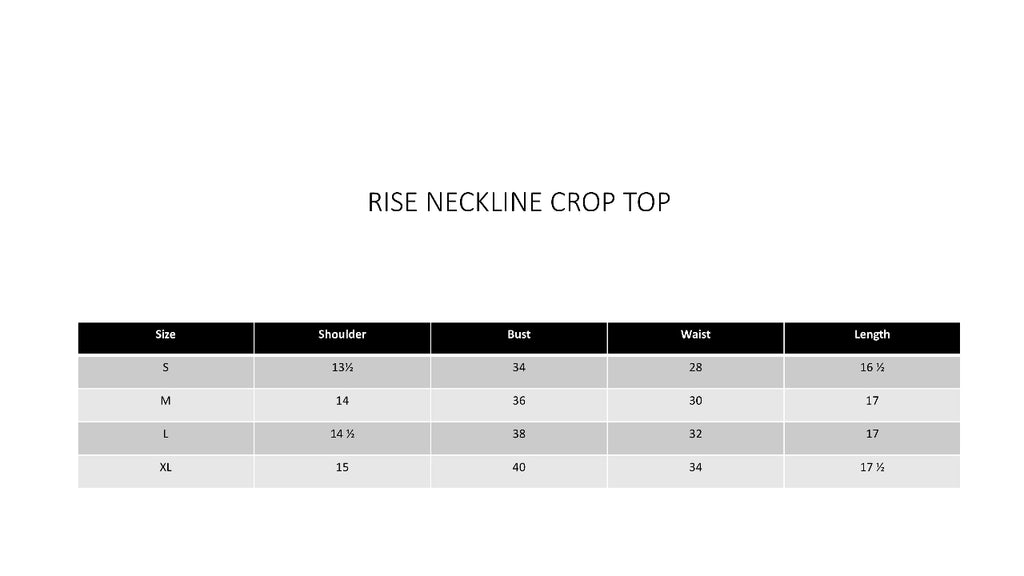Image resolution: width=1024 pixels, height=576 pixels.
Task: Select the Bust column header
Action: [519, 335]
